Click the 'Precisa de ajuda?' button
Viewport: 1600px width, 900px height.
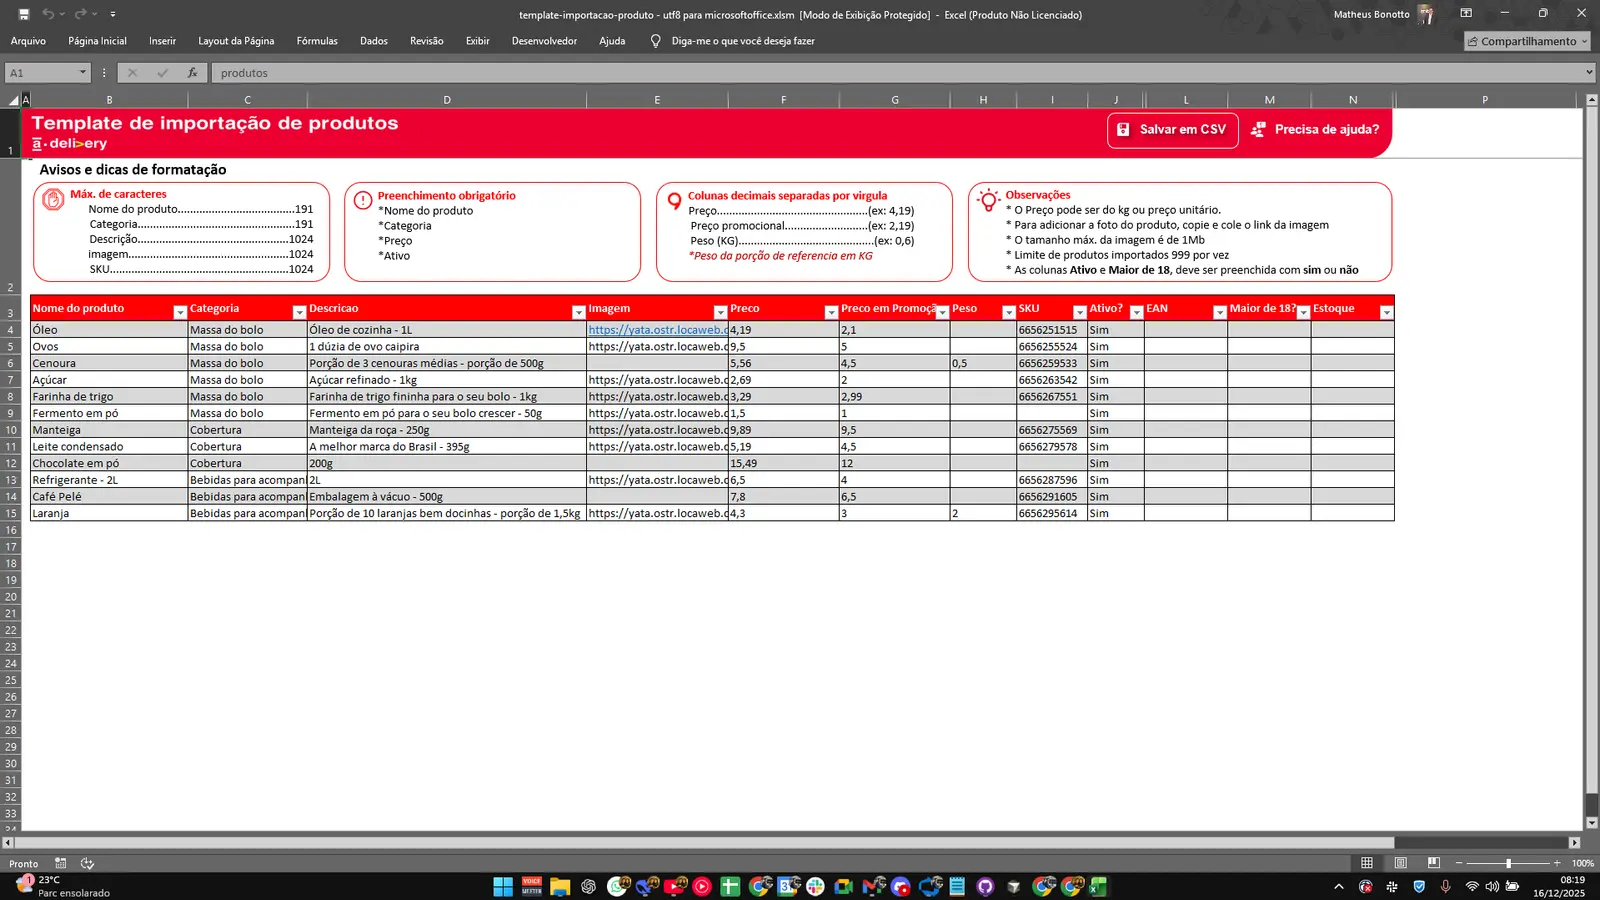coord(1315,130)
